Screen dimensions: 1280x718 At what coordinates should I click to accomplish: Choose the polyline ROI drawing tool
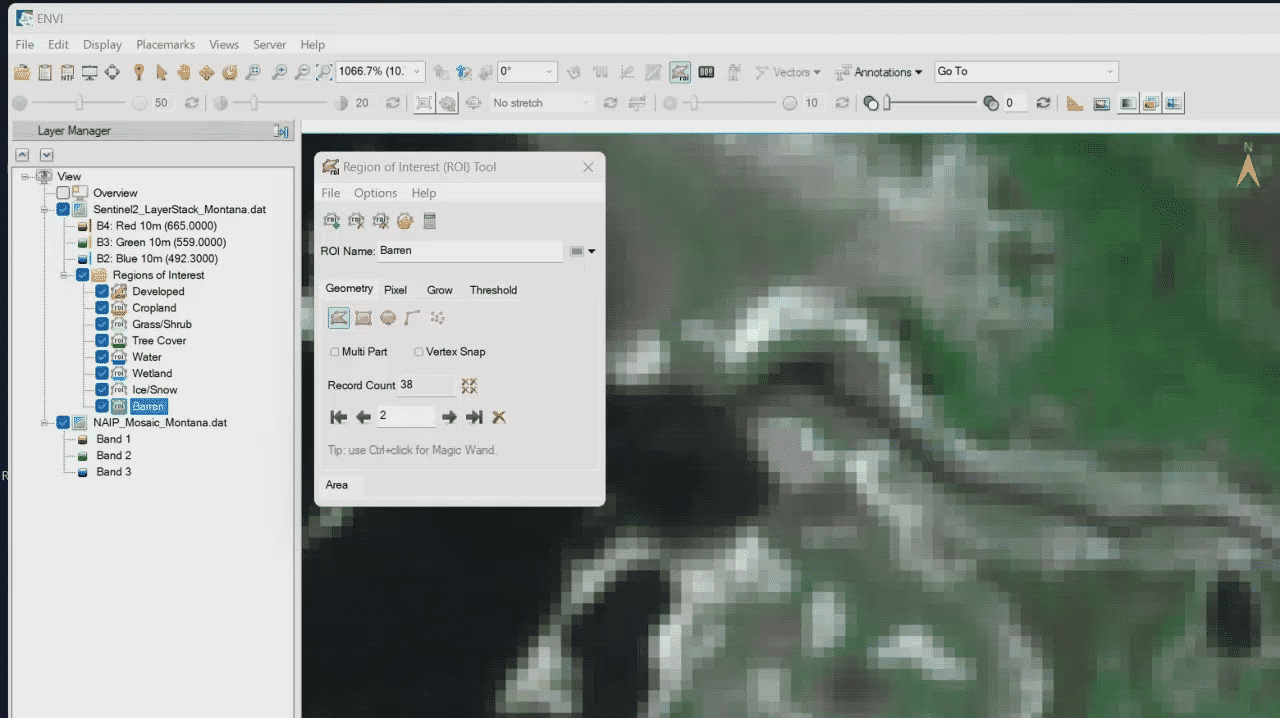tap(412, 318)
